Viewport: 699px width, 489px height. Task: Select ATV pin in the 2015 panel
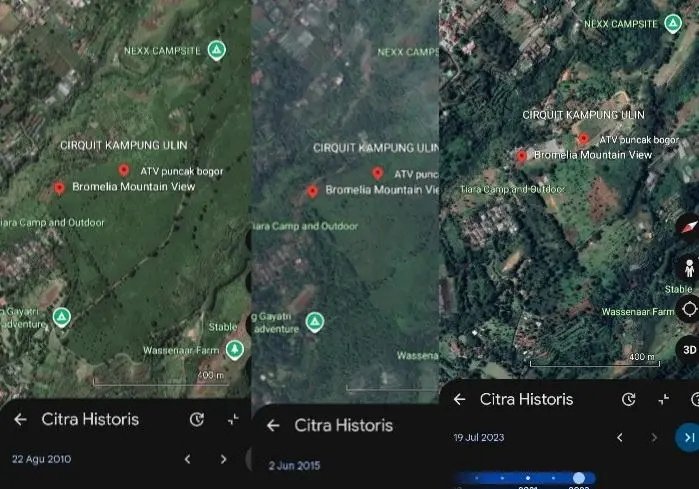coord(378,173)
